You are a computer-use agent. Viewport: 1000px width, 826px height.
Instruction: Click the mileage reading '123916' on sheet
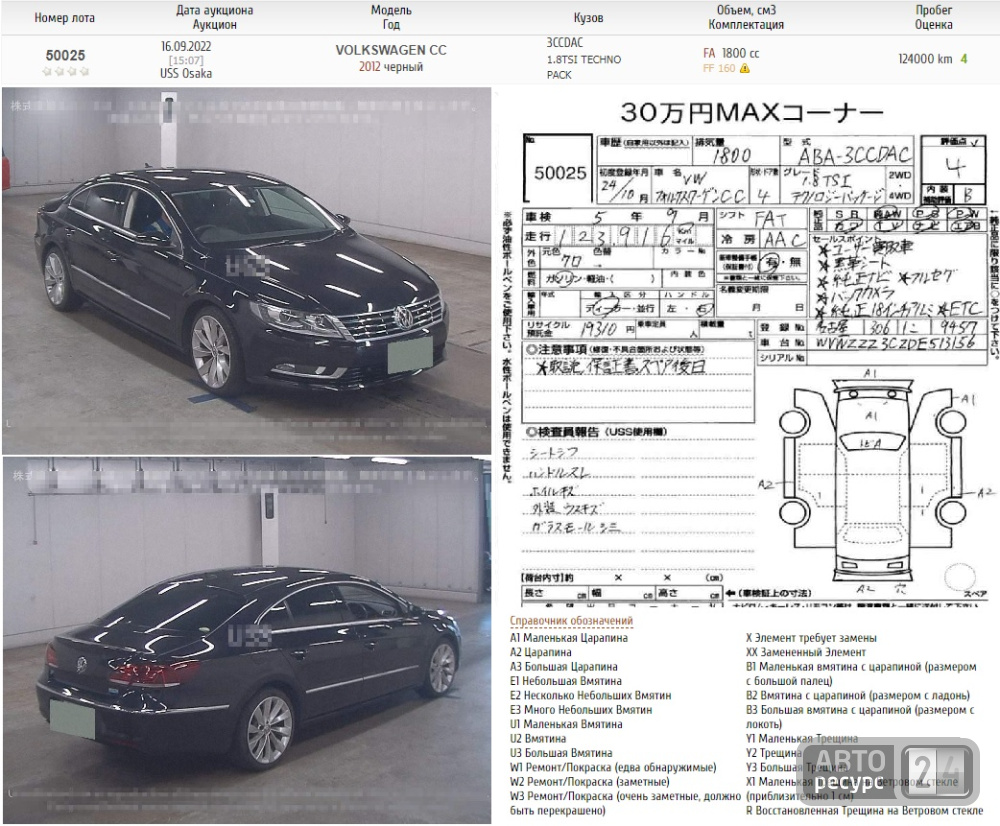[616, 237]
